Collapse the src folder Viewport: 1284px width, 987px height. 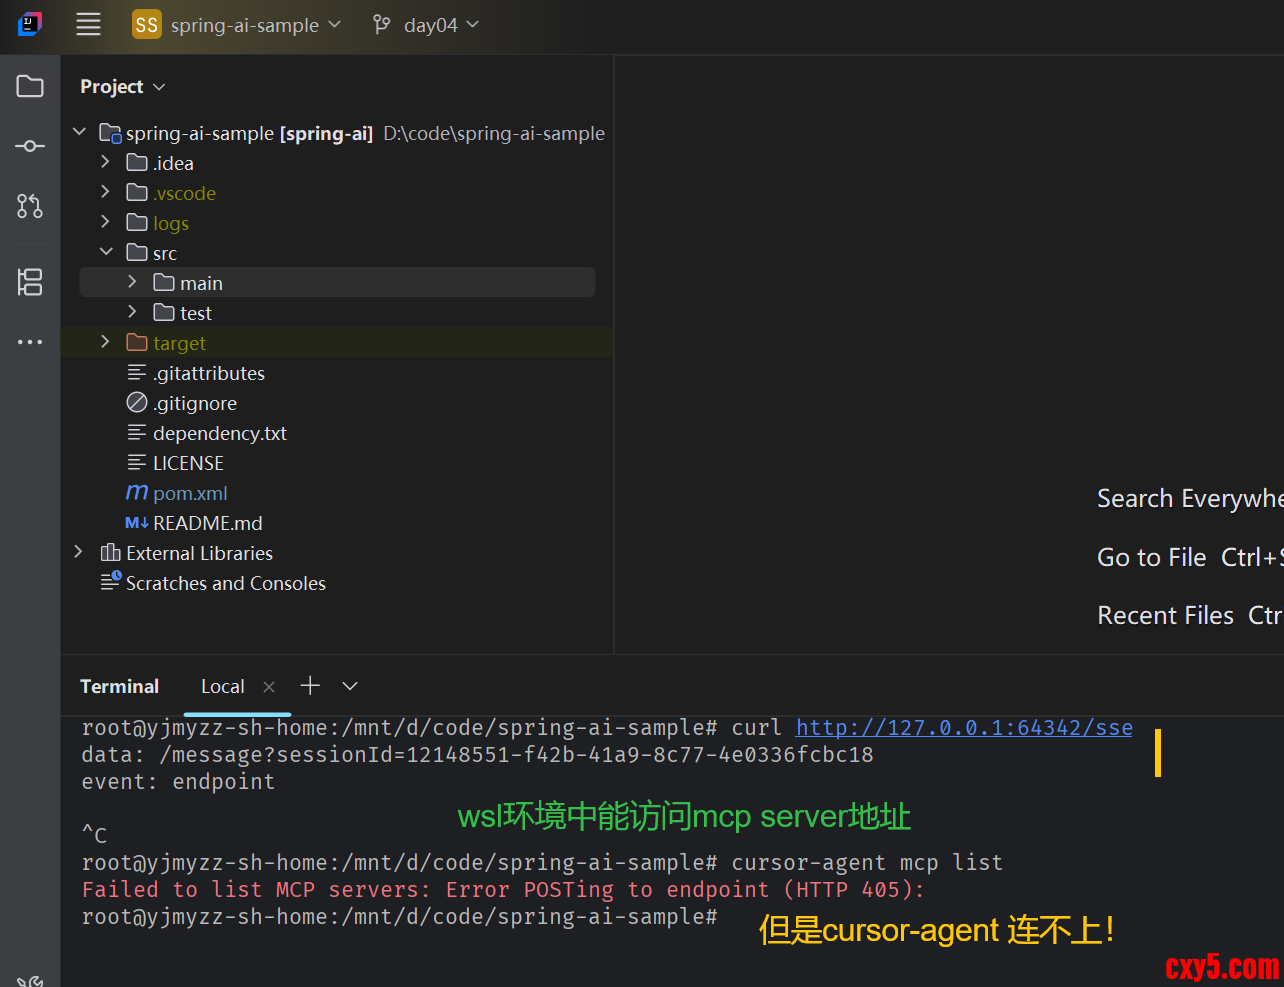point(106,253)
